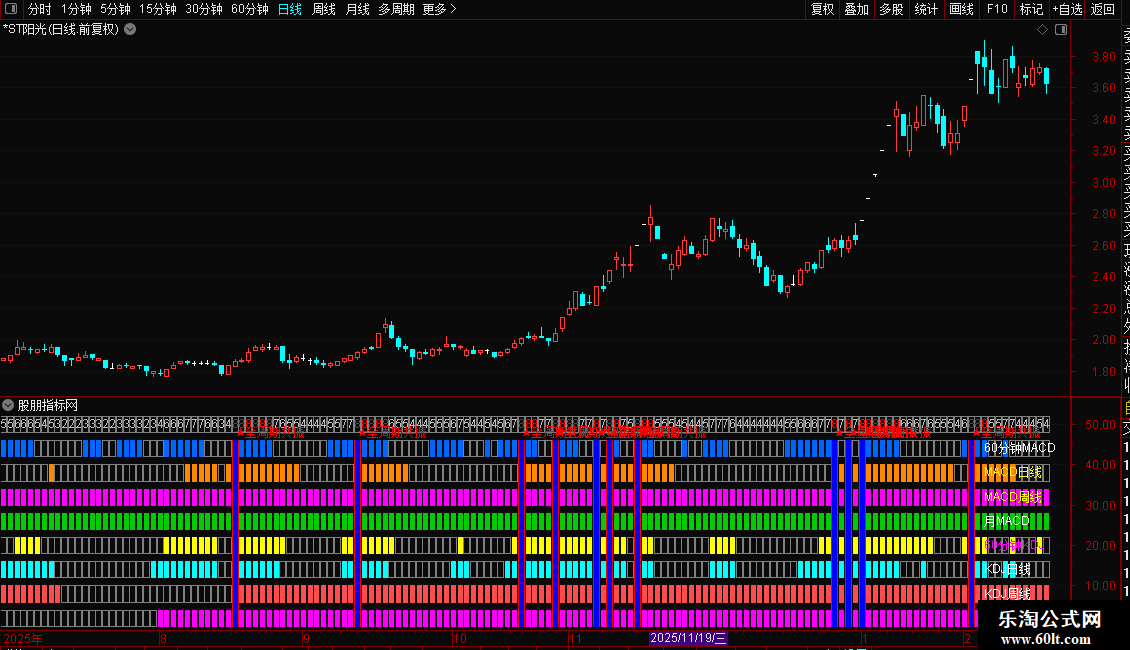
Task: Click month 11 on time axis
Action: click(575, 638)
